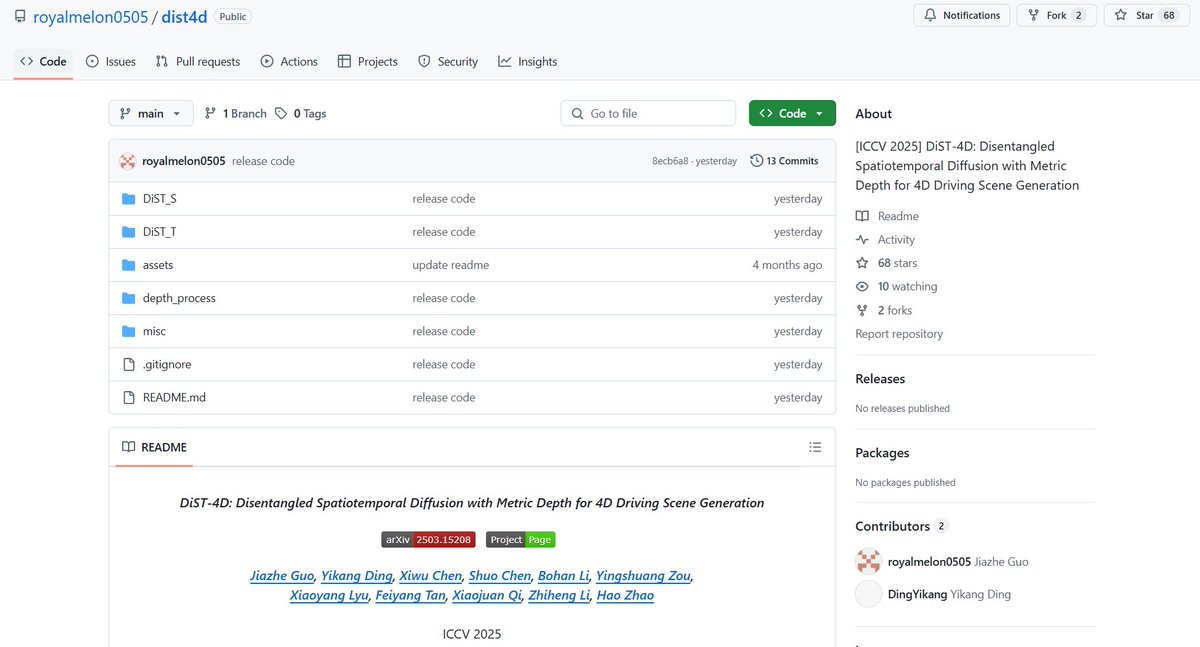This screenshot has width=1200, height=647.
Task: Click file icon of README.md row
Action: click(128, 397)
